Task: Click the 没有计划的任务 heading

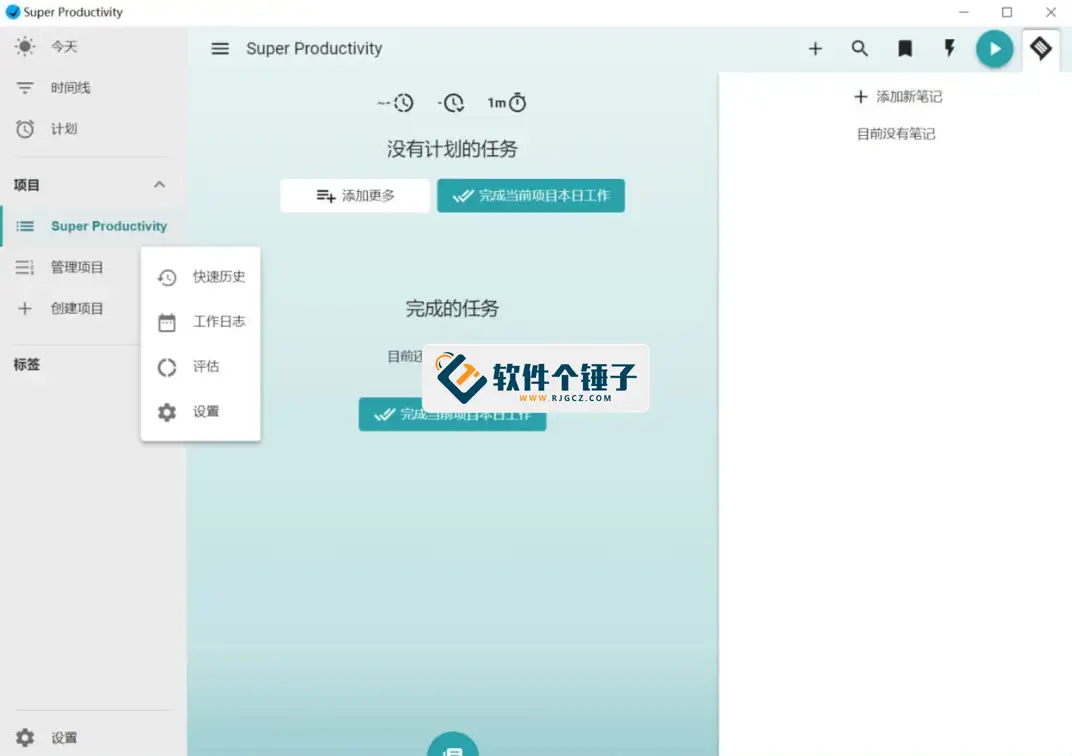Action: 453,149
